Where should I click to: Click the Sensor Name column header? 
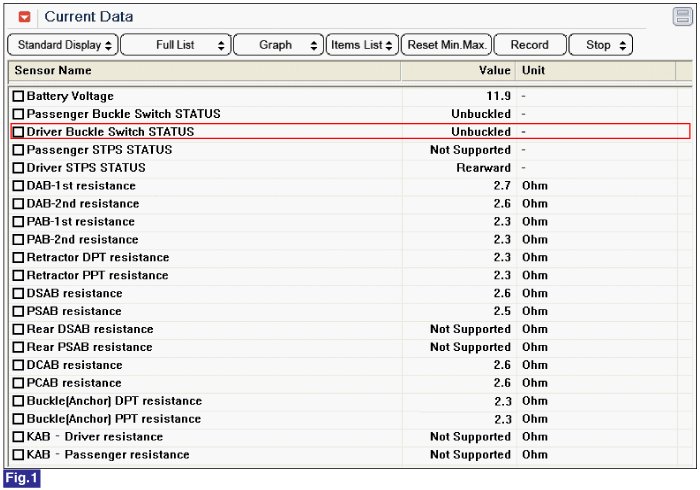click(x=204, y=71)
